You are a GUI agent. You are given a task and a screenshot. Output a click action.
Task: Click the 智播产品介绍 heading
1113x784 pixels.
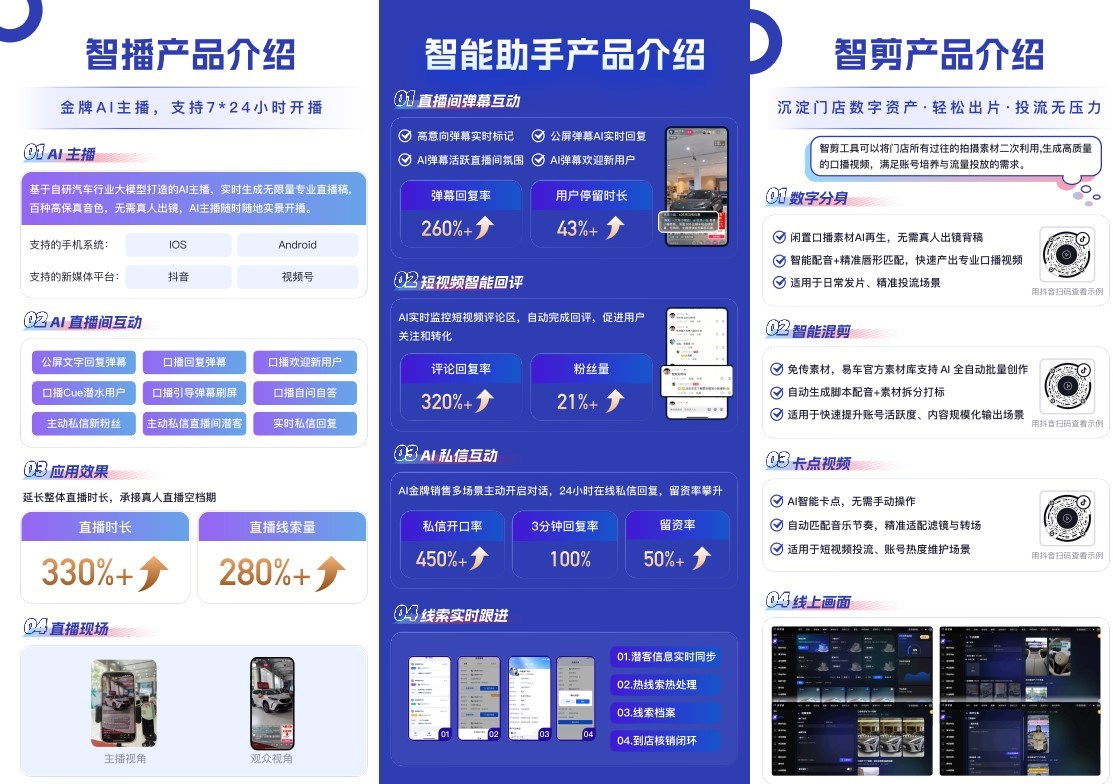tap(190, 55)
